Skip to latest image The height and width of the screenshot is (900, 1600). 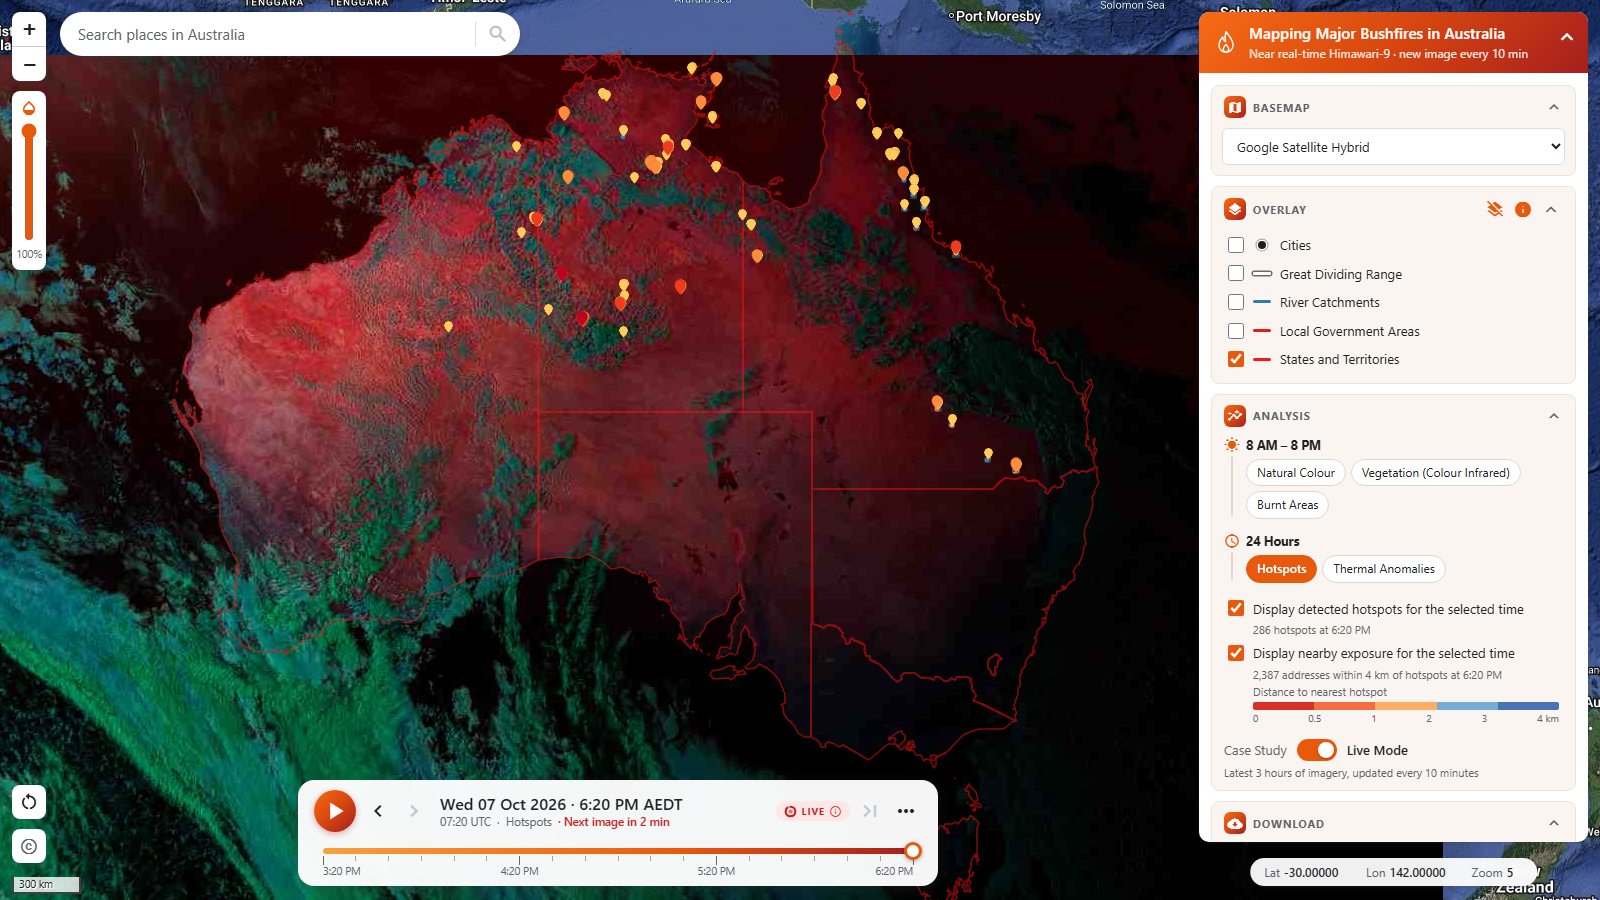869,811
